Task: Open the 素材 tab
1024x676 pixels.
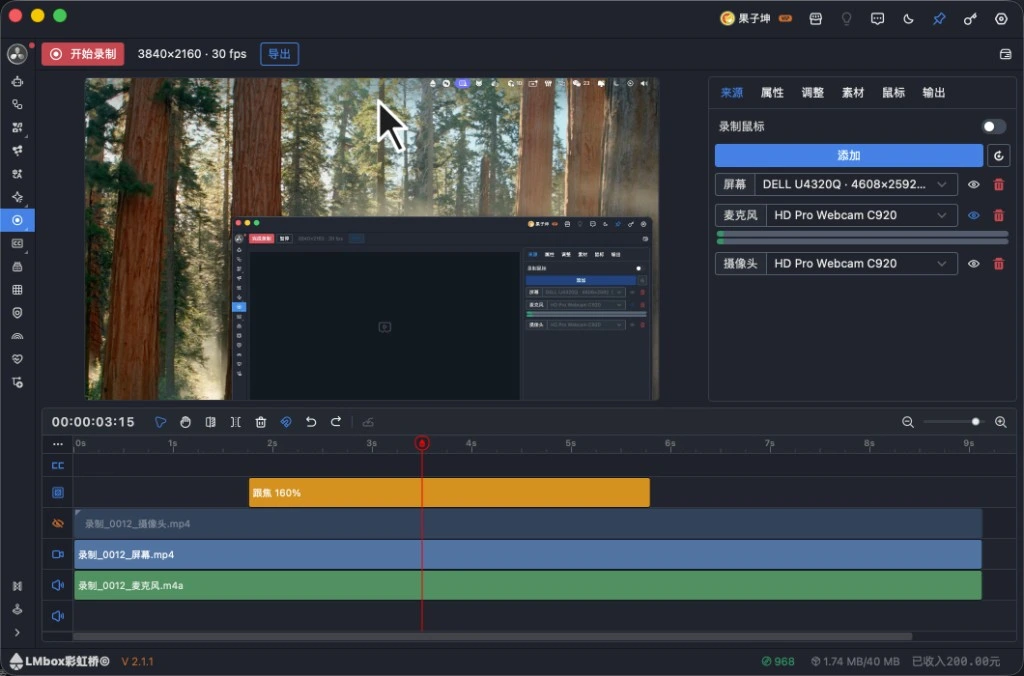Action: [853, 93]
